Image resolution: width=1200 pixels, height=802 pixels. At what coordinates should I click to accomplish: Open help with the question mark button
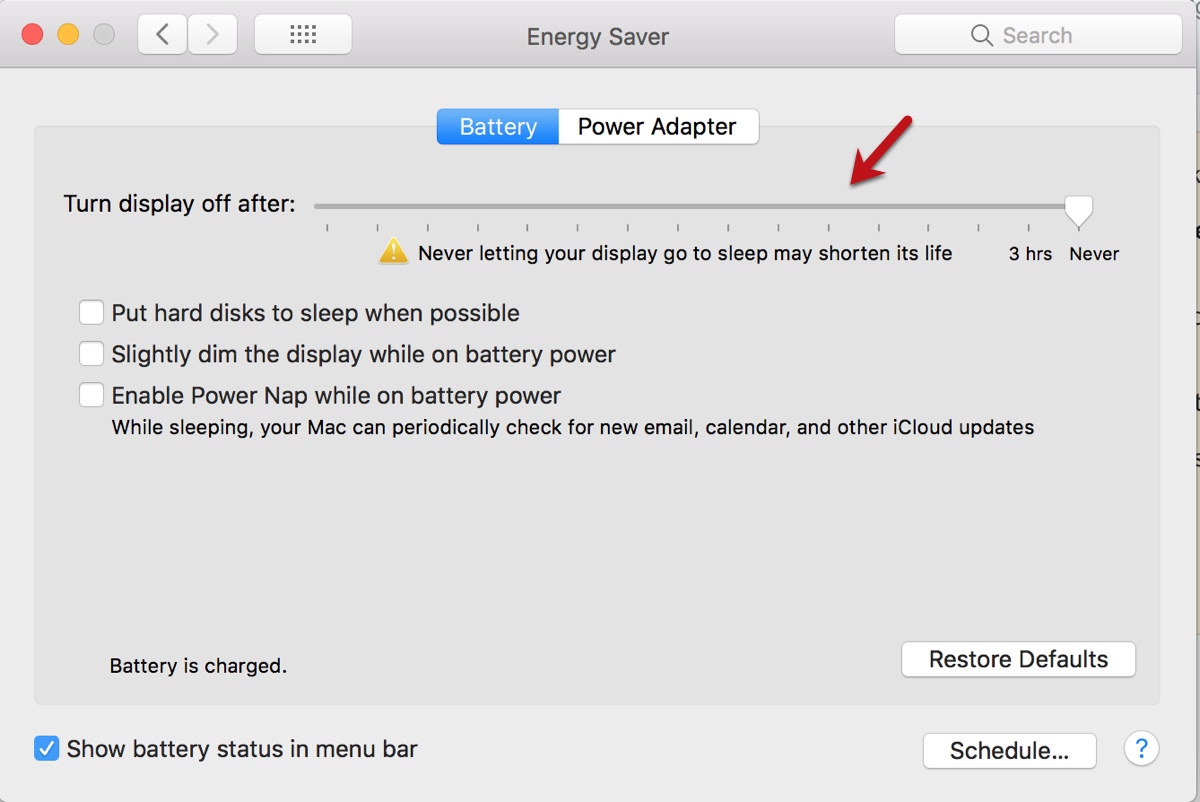point(1141,748)
